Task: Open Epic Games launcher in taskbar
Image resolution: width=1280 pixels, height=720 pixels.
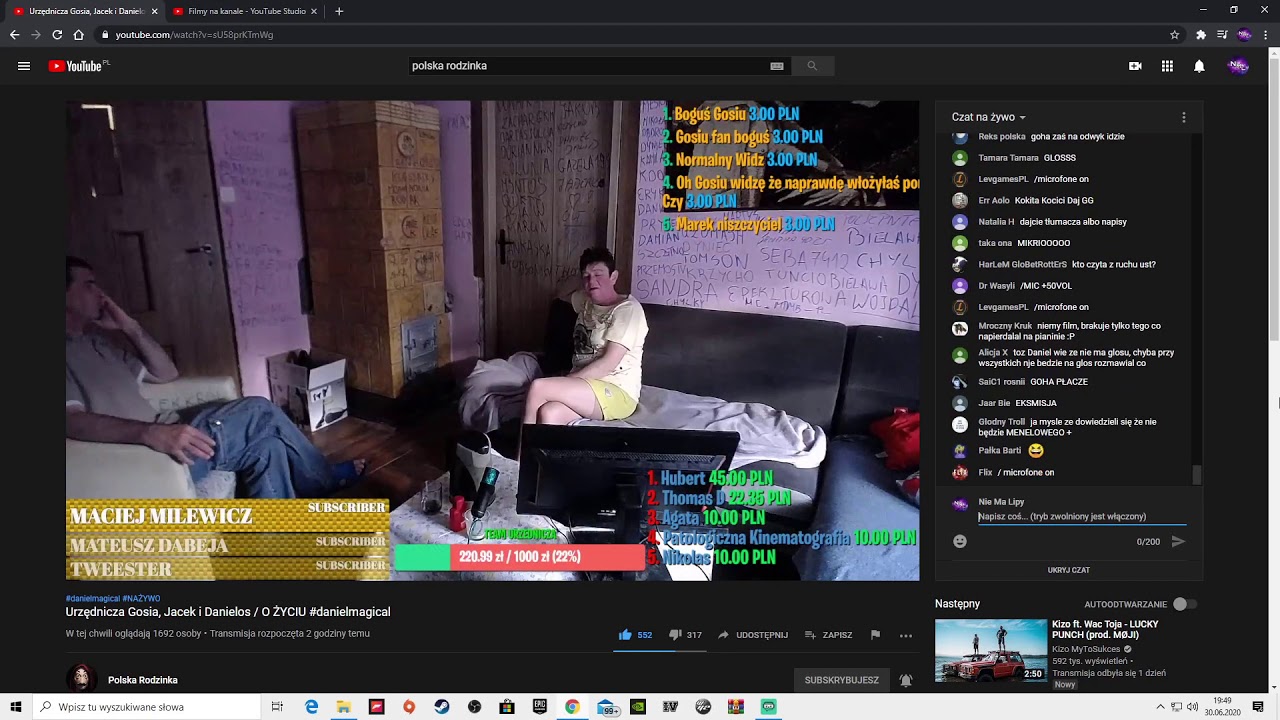Action: click(x=540, y=707)
